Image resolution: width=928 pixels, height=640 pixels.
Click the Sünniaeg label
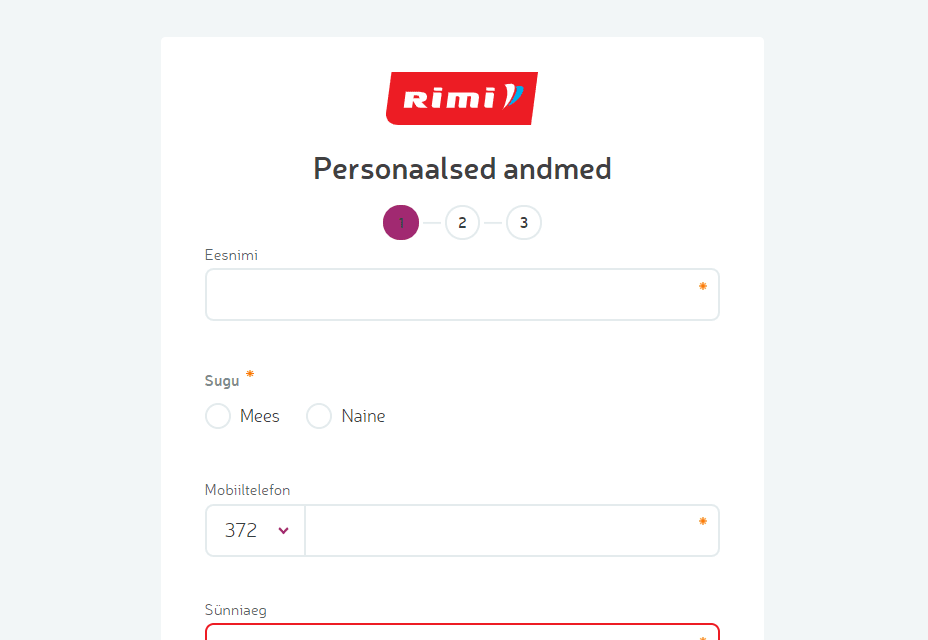click(236, 609)
